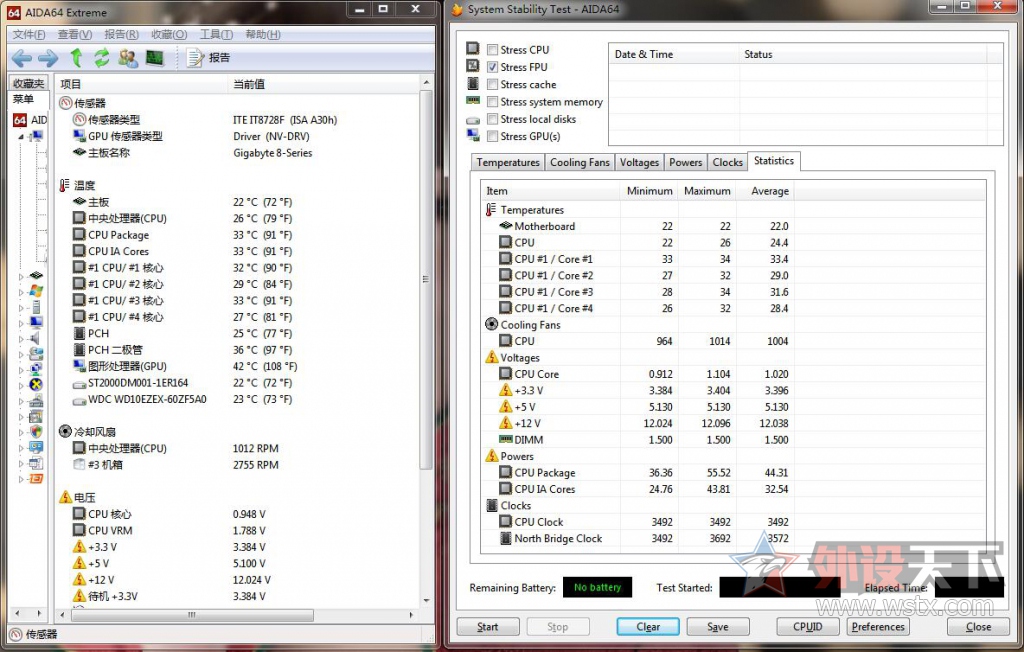Enable the Stress local disks checkbox

492,119
